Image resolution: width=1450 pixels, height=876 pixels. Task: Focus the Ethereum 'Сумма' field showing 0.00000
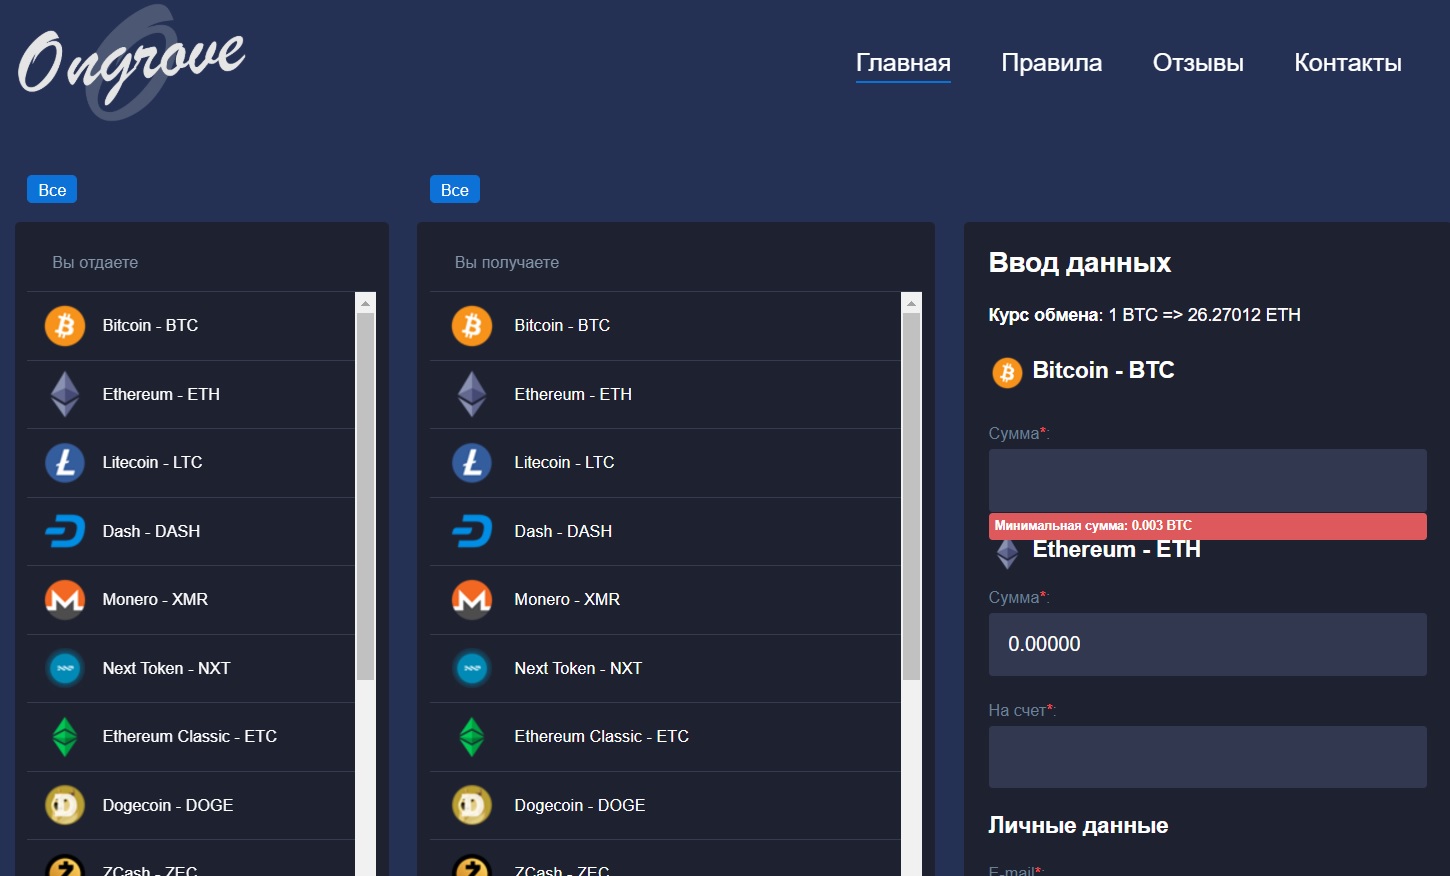(x=1207, y=644)
